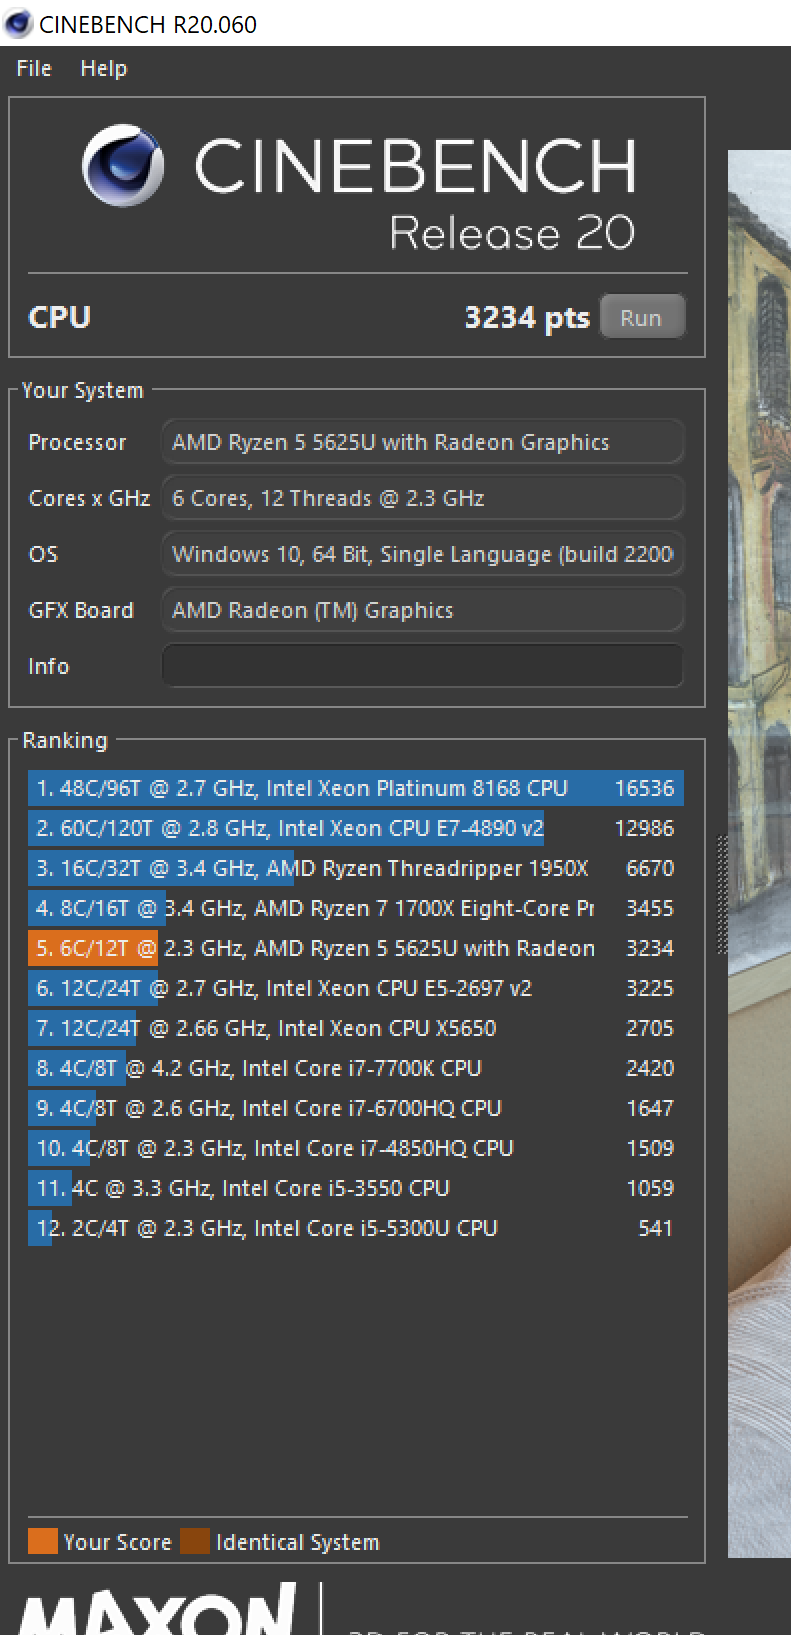Image resolution: width=791 pixels, height=1635 pixels.
Task: Open the Help menu
Action: (104, 69)
